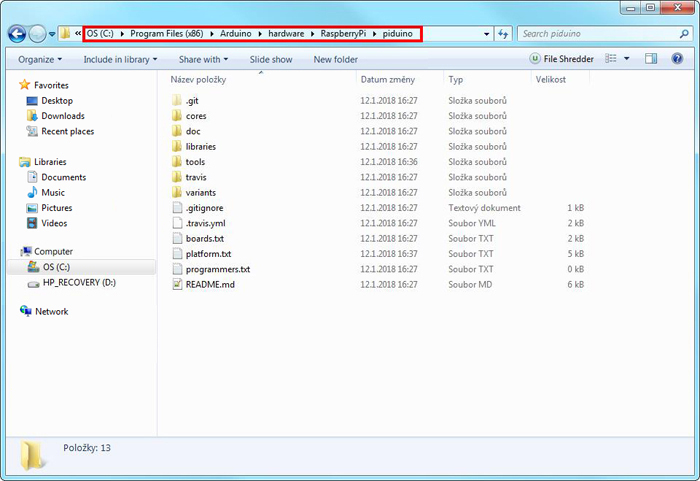The image size is (700, 481).
Task: Click the change view icon
Action: [x=611, y=59]
